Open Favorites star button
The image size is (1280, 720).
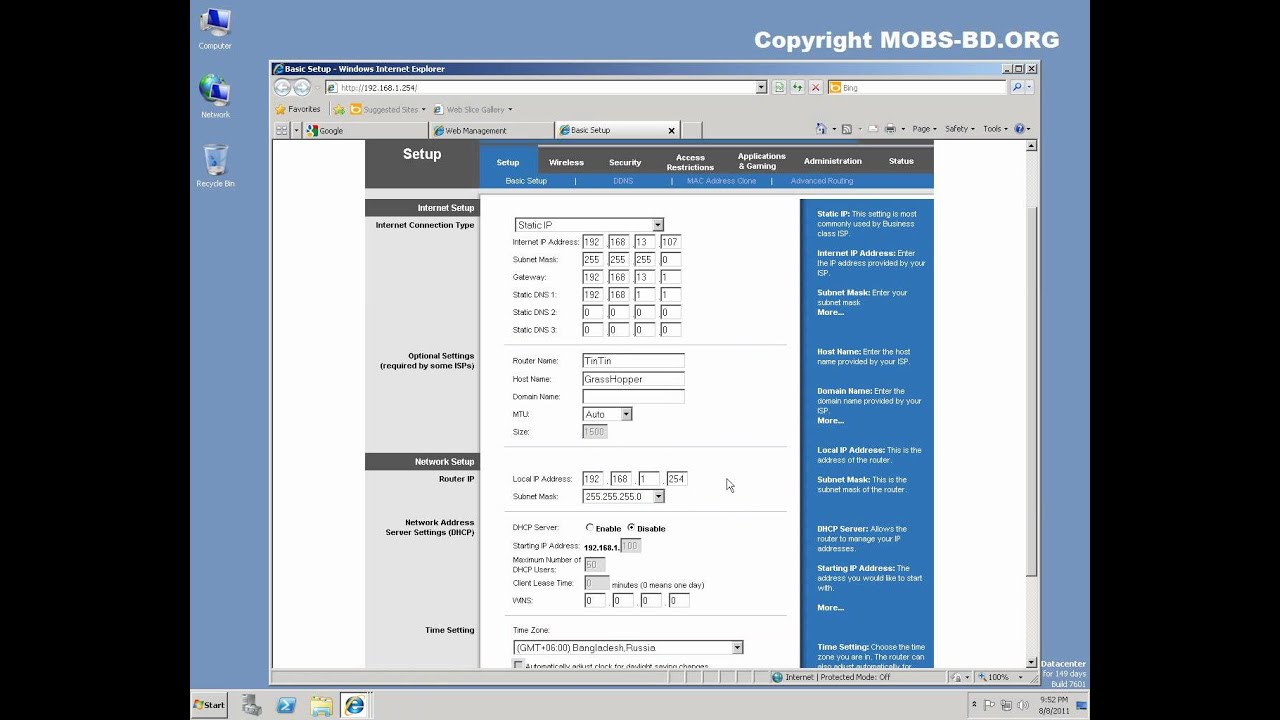(x=298, y=109)
